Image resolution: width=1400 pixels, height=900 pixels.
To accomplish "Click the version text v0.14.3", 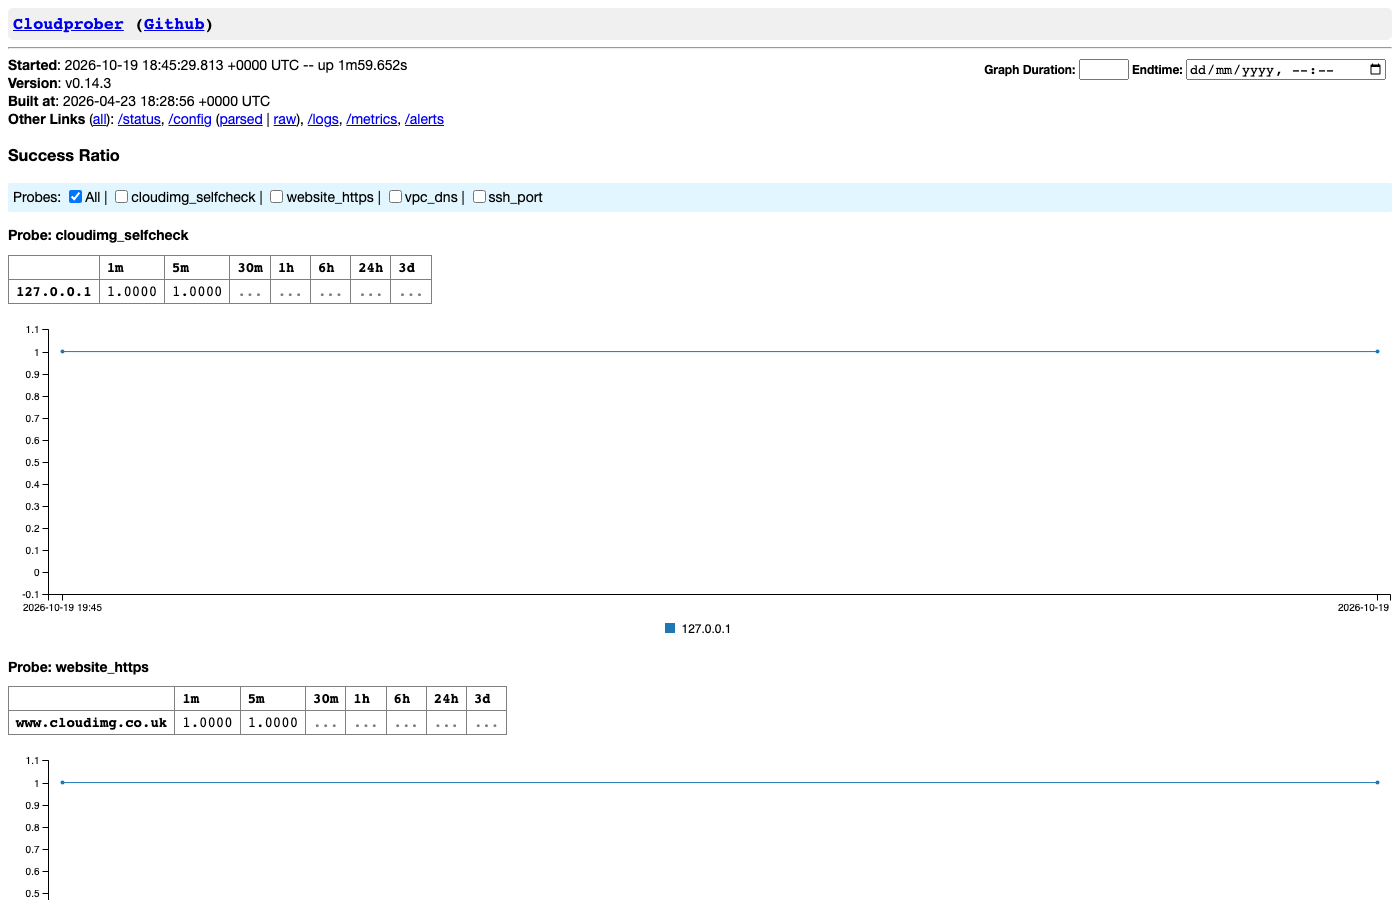I will 88,83.
